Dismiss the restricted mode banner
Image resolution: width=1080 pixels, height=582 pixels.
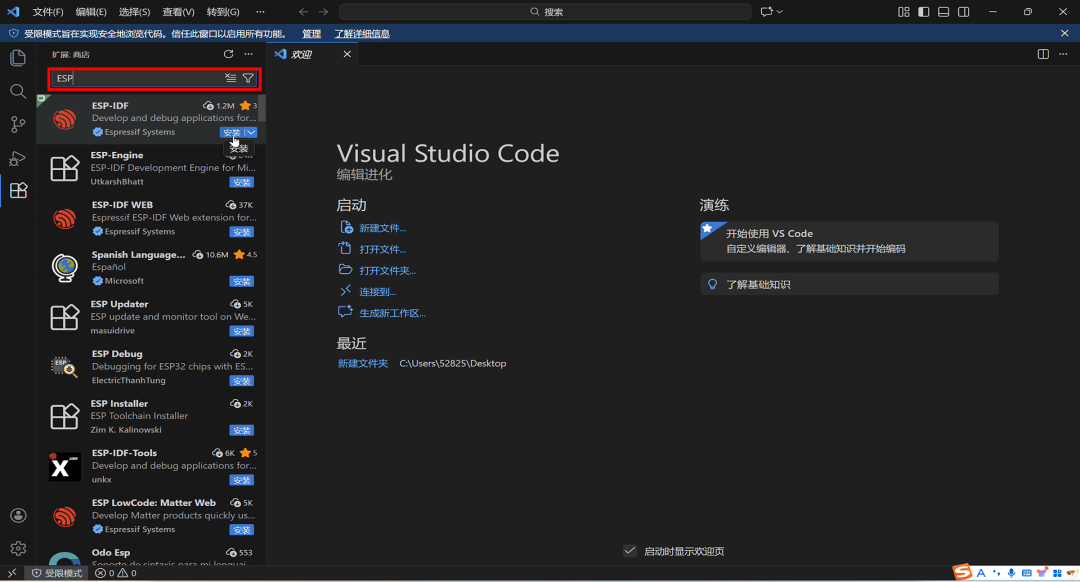[x=1065, y=33]
